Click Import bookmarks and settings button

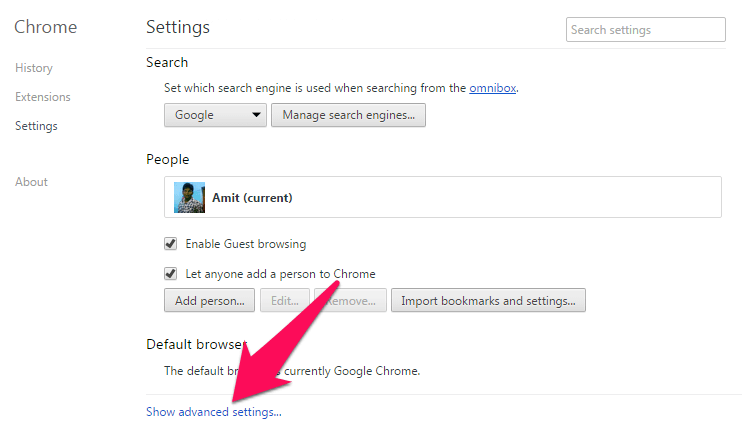click(x=488, y=300)
